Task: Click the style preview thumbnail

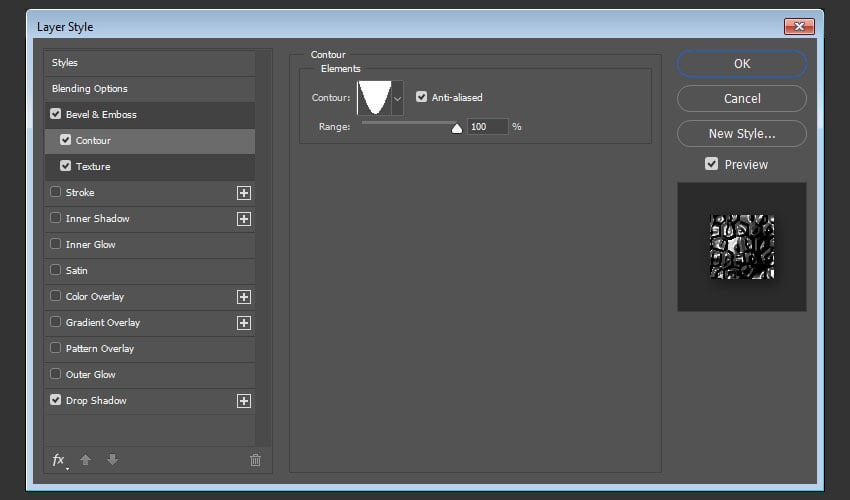Action: click(x=742, y=247)
